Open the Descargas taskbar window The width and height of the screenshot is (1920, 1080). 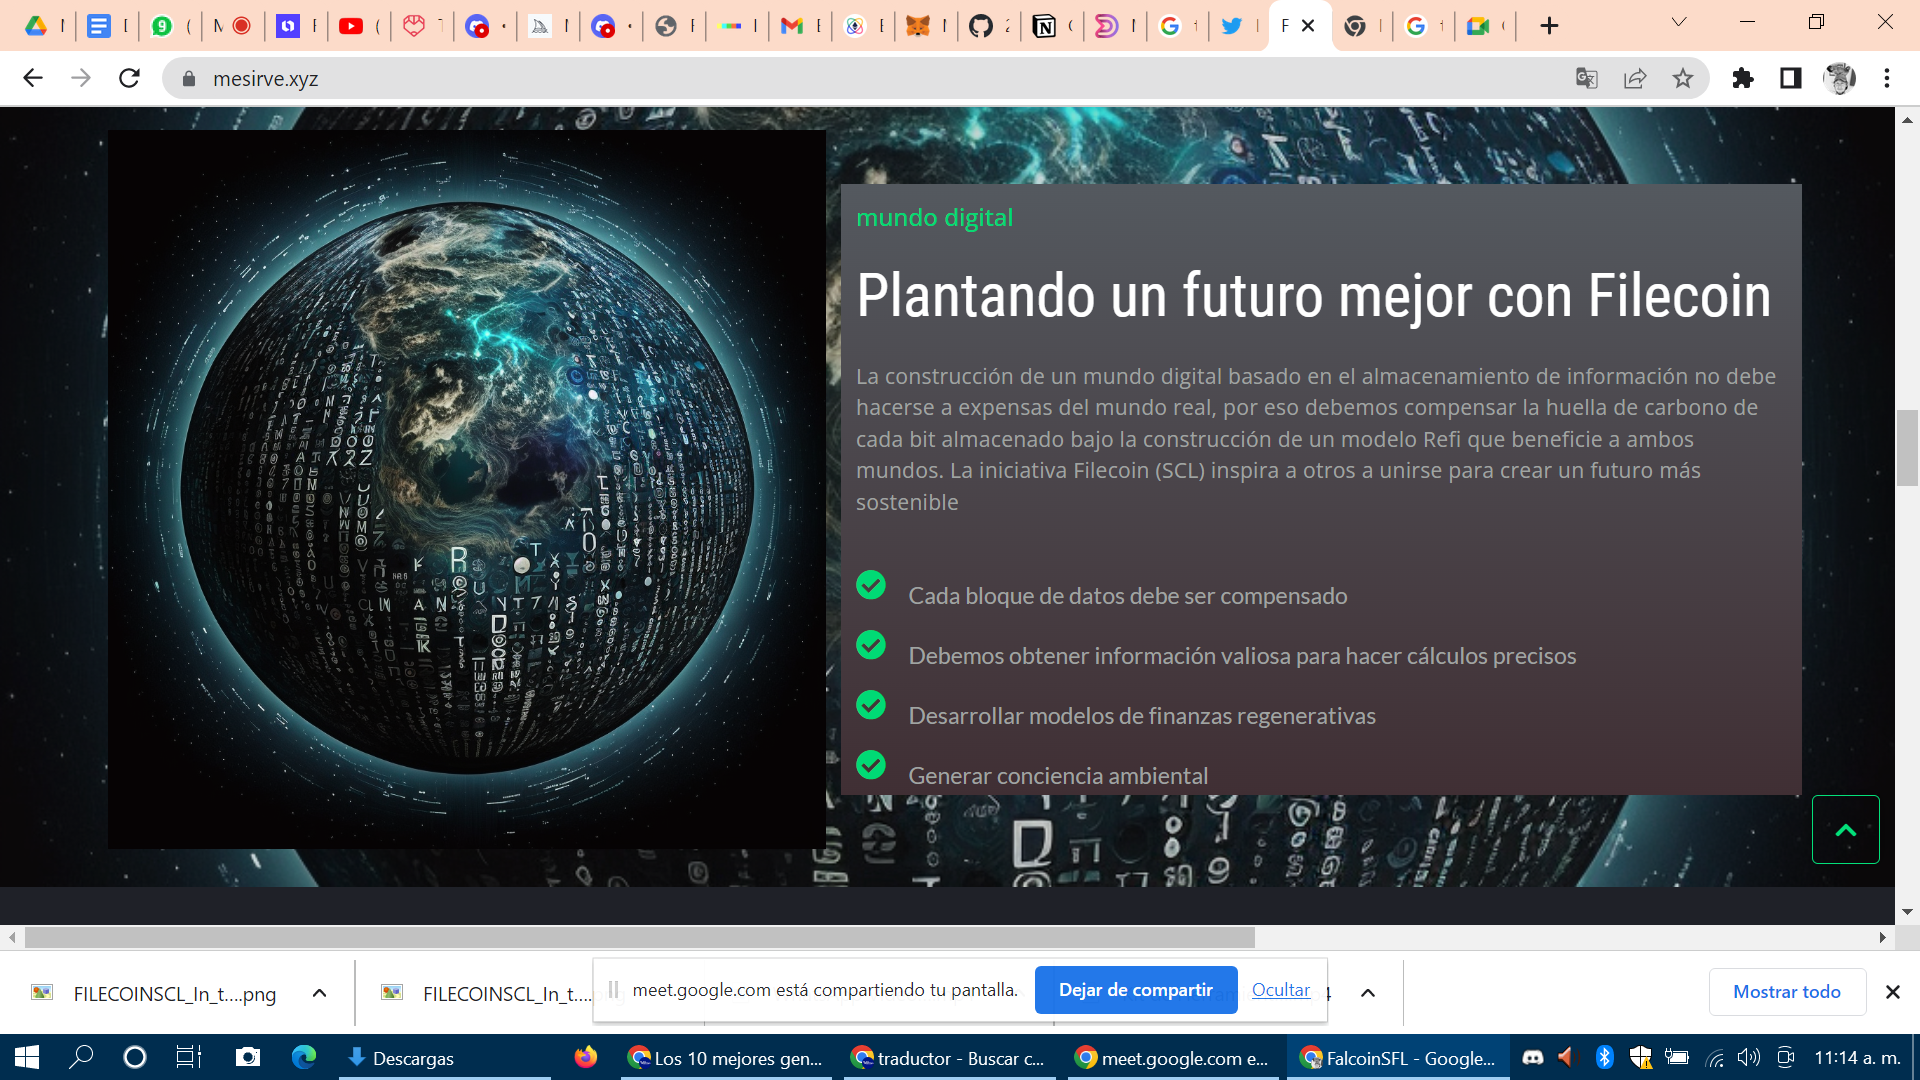coord(444,1058)
